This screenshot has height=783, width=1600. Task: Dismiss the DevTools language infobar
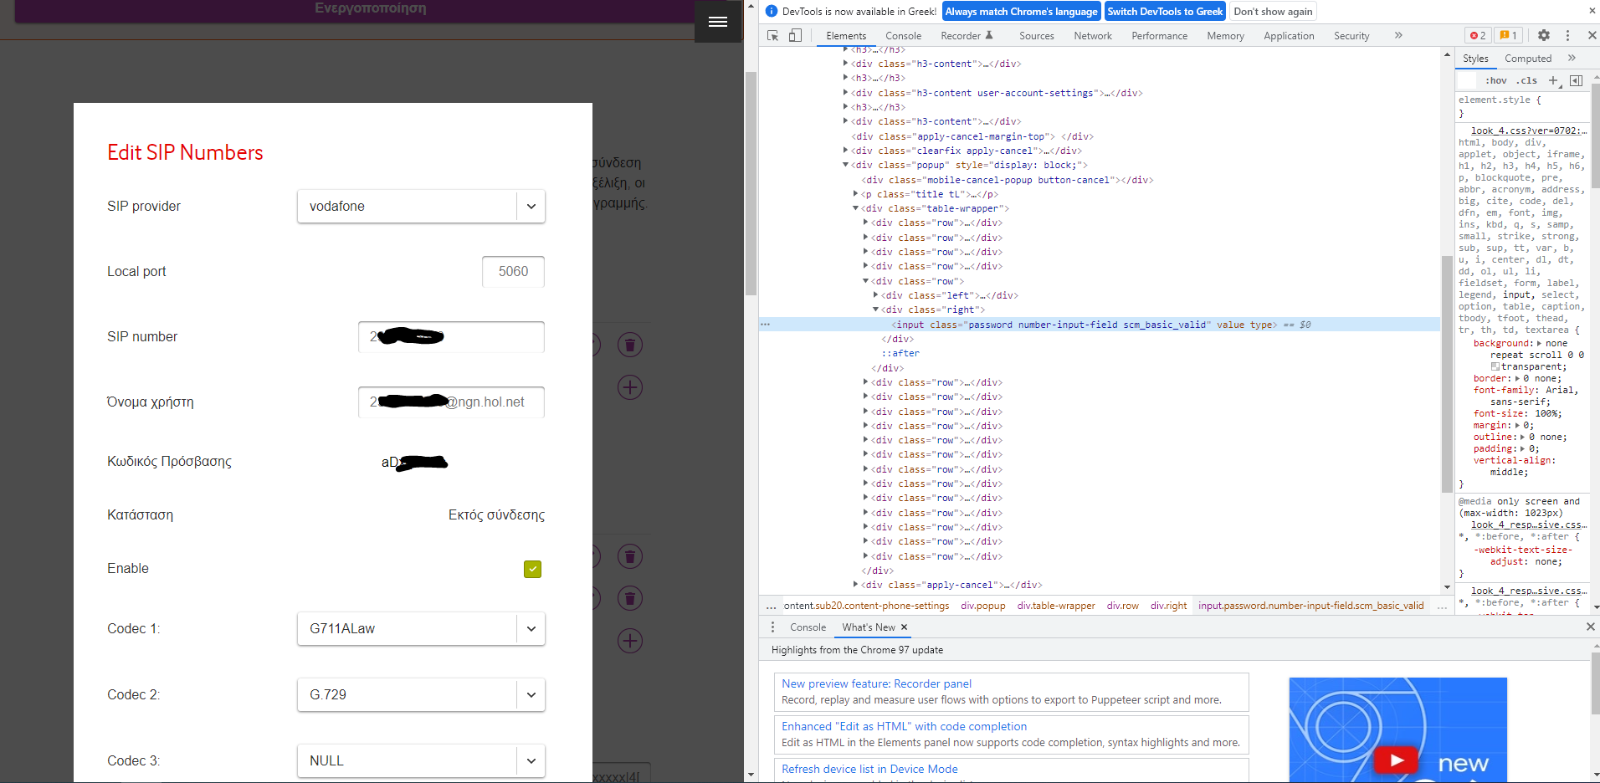[x=1590, y=10]
